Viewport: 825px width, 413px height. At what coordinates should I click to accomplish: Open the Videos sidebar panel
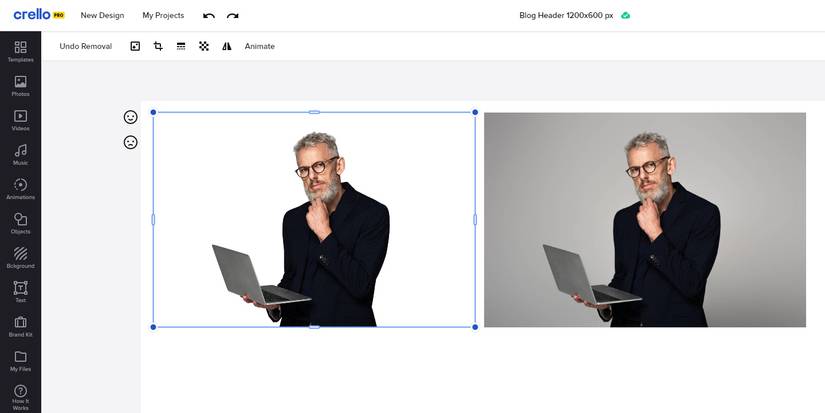point(21,120)
